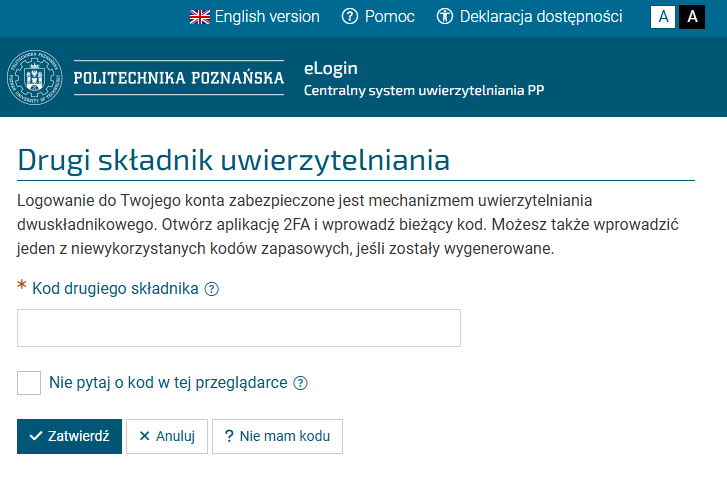Image resolution: width=727 pixels, height=486 pixels.
Task: Select the white A default contrast button
Action: pos(663,17)
